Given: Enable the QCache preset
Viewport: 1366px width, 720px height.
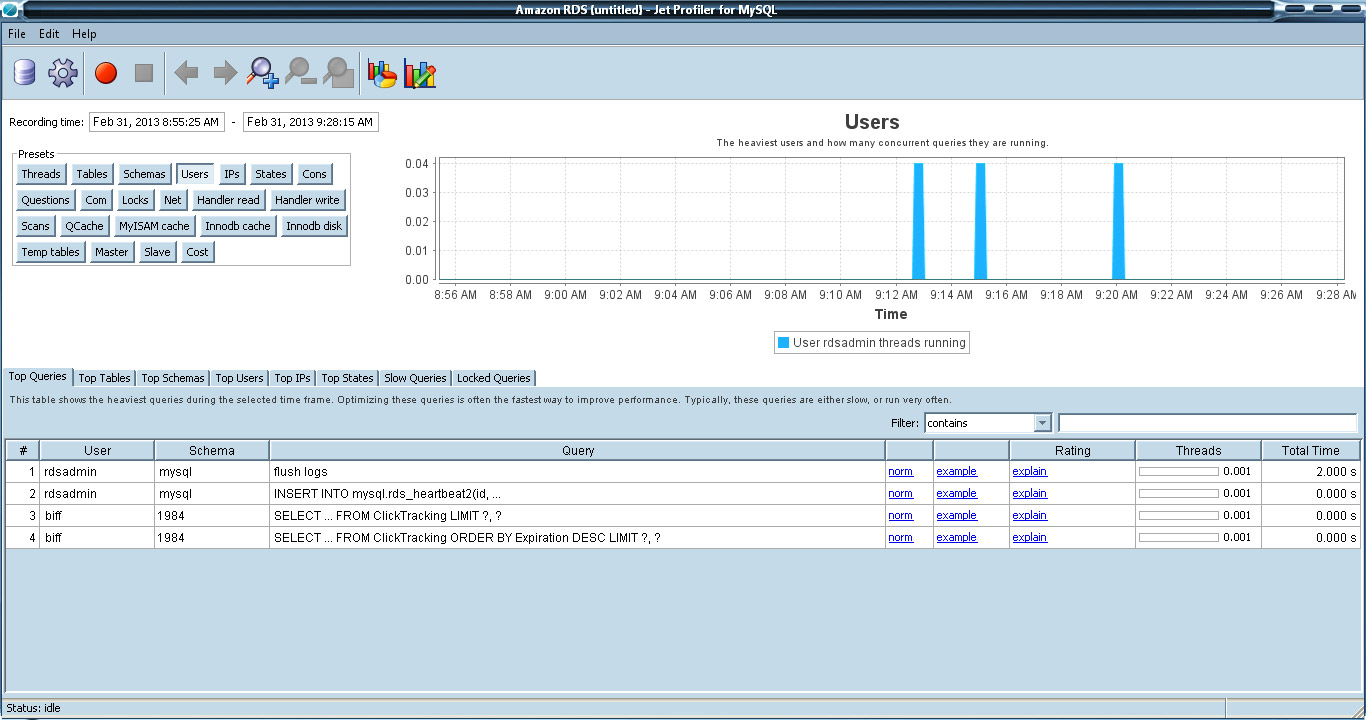Looking at the screenshot, I should coord(84,226).
